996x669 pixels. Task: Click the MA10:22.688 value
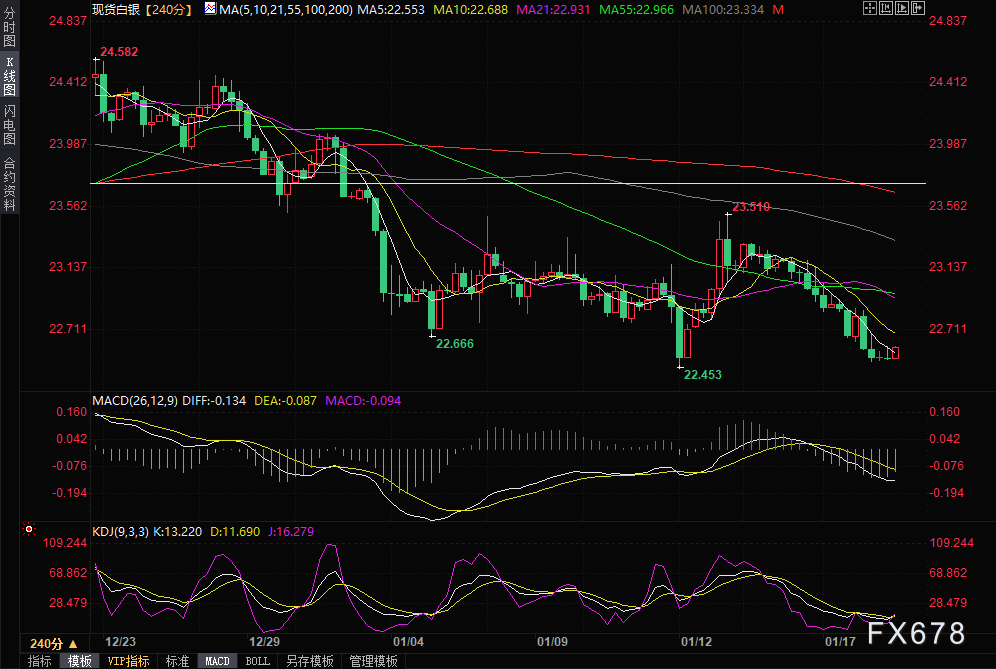pyautogui.click(x=471, y=10)
